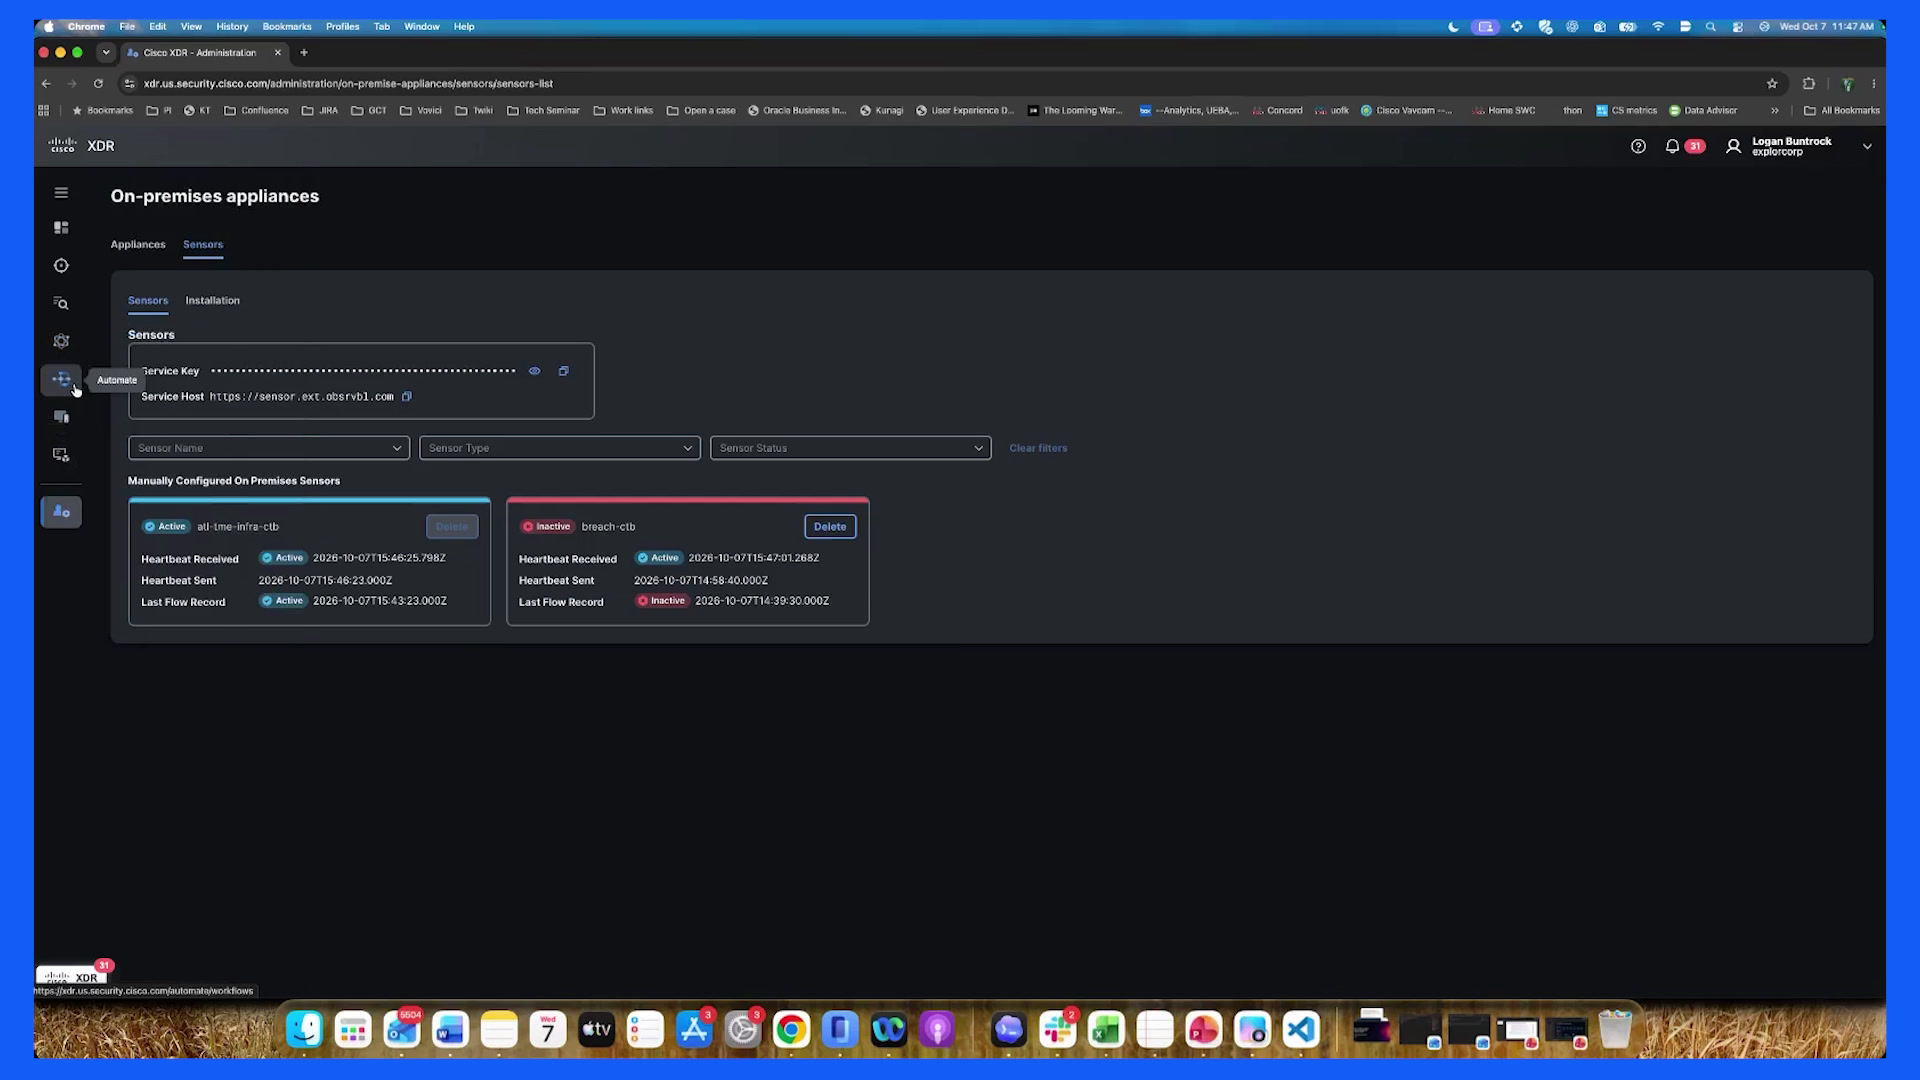Image resolution: width=1920 pixels, height=1080 pixels.
Task: Switch to the Installation sub-tab
Action: pyautogui.click(x=212, y=301)
